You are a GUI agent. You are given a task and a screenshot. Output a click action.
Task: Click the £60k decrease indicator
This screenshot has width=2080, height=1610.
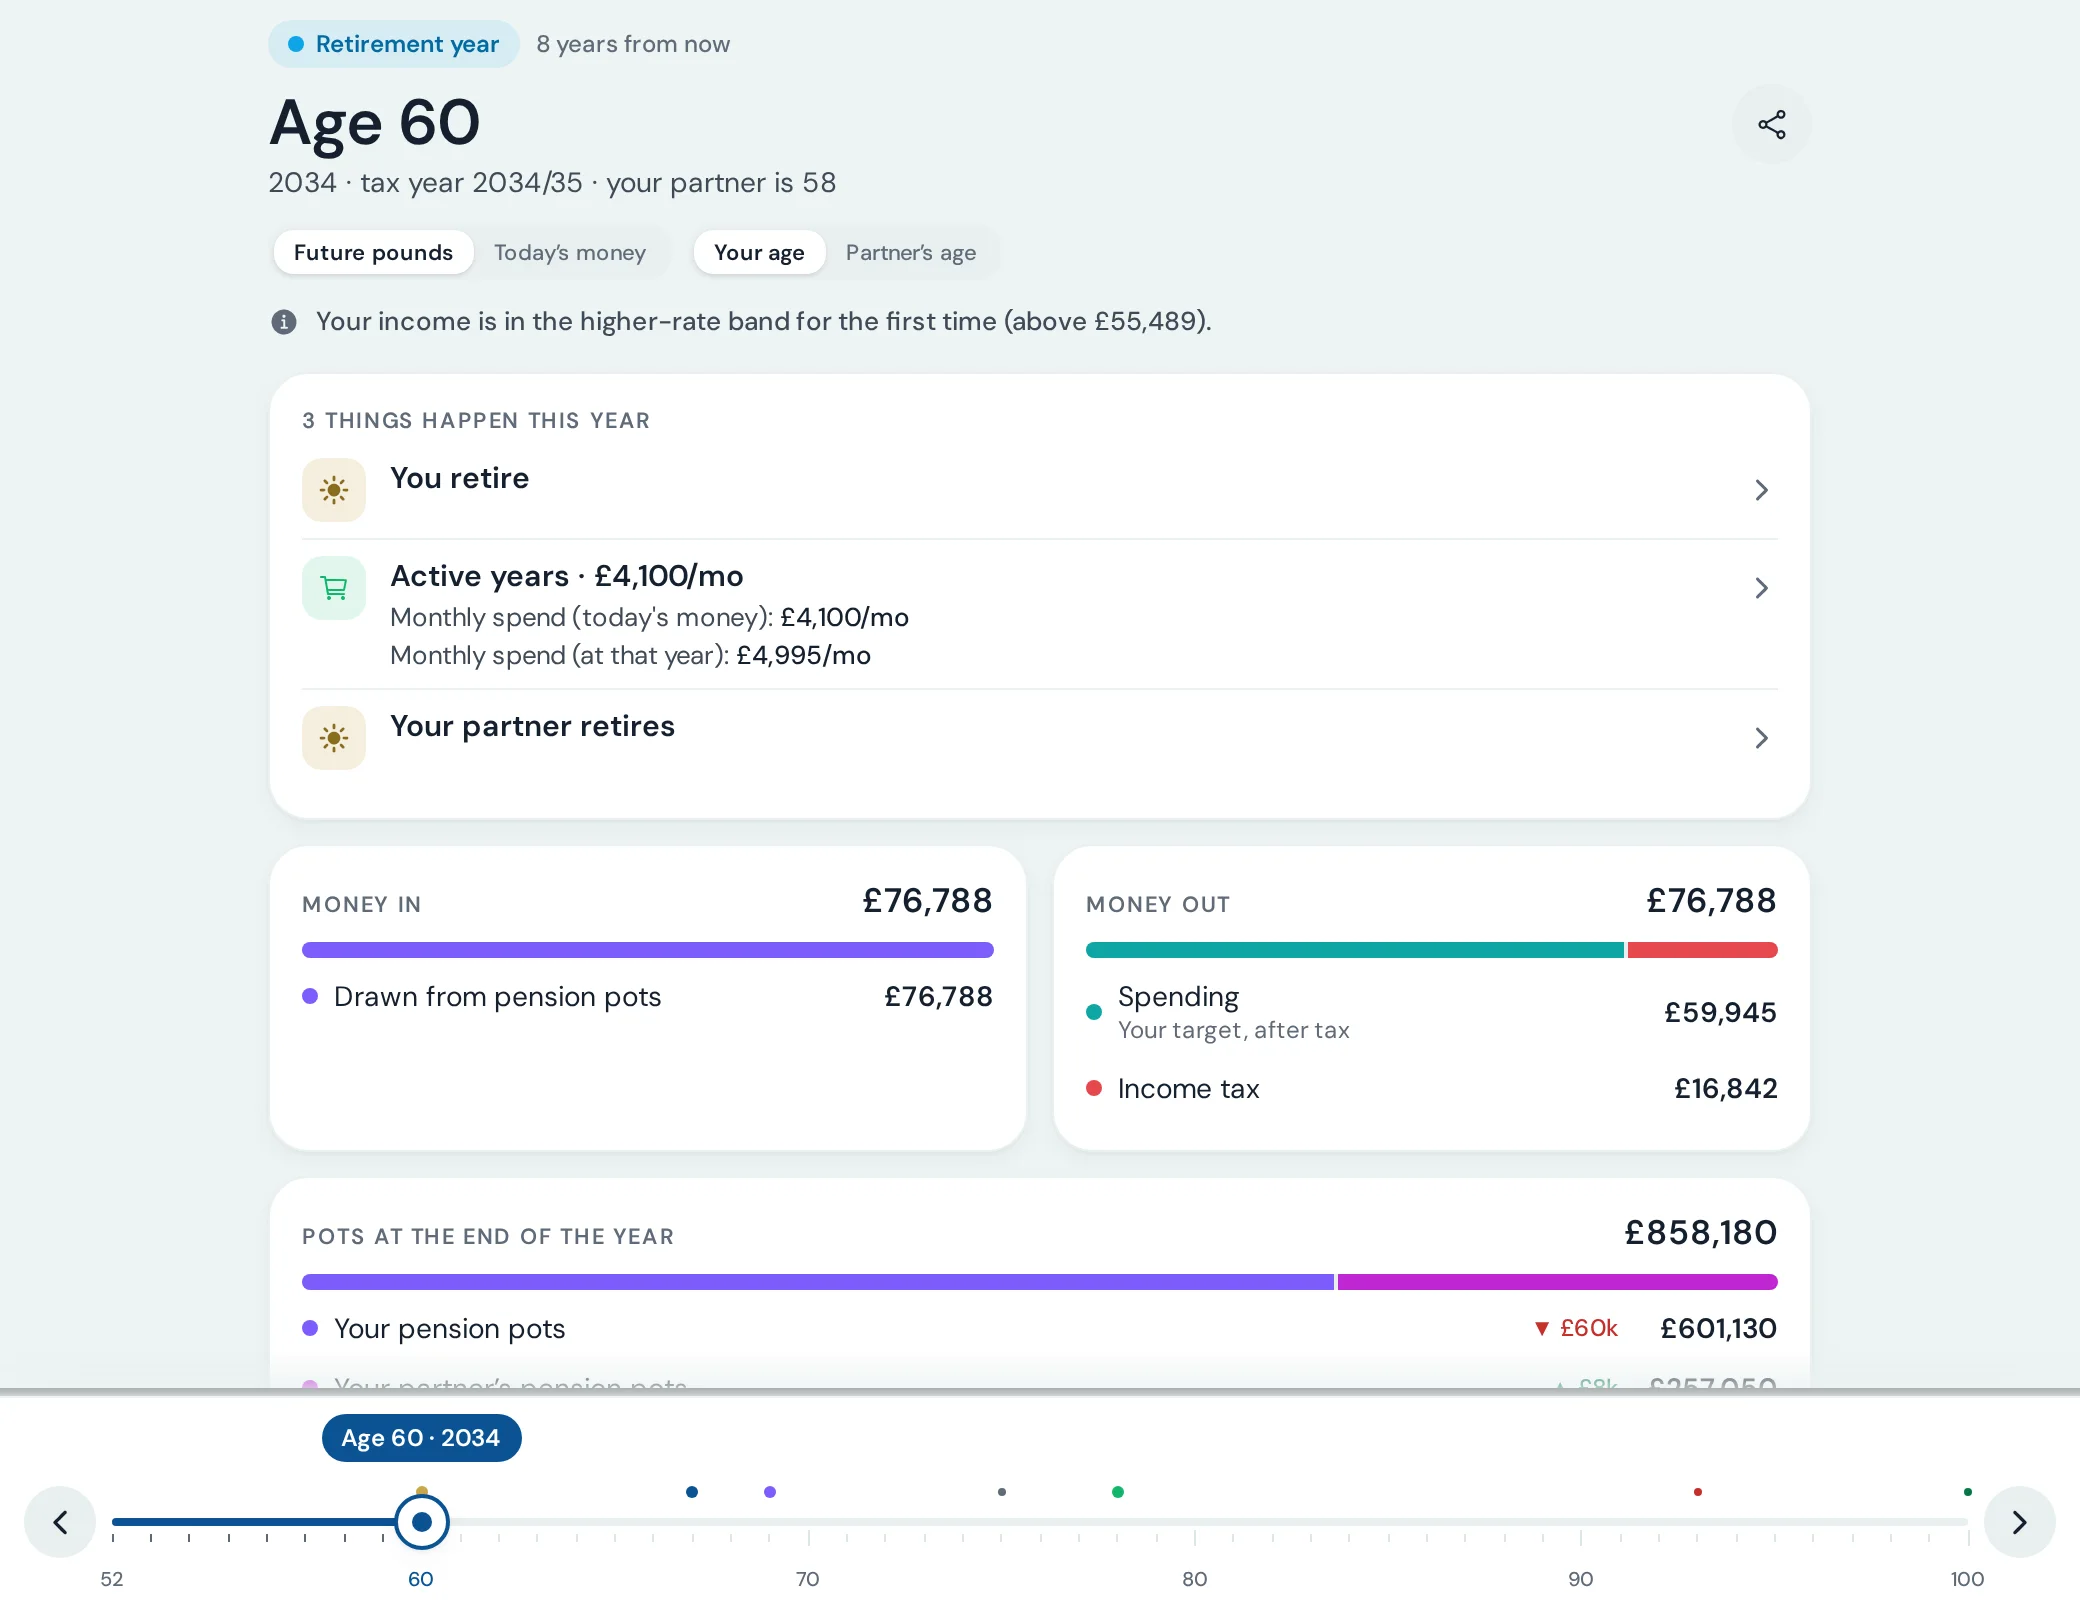[x=1576, y=1329]
